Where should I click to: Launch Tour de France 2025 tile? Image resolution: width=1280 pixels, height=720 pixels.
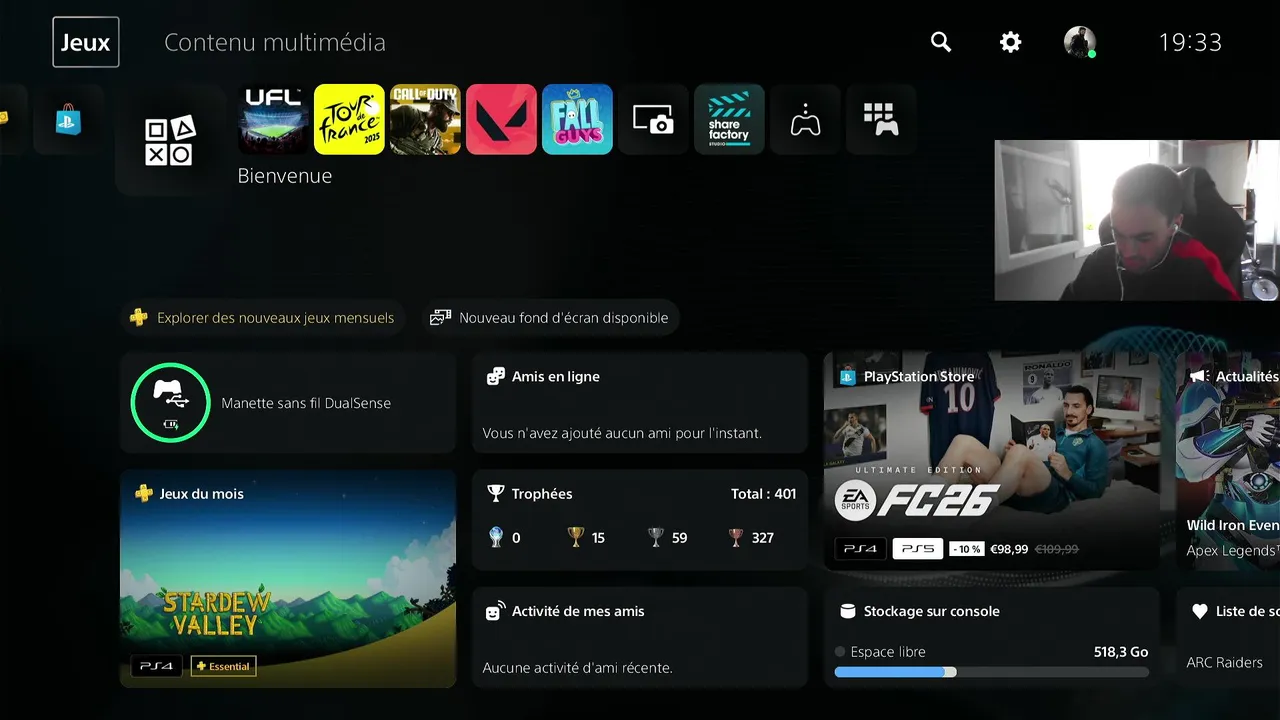click(x=349, y=119)
